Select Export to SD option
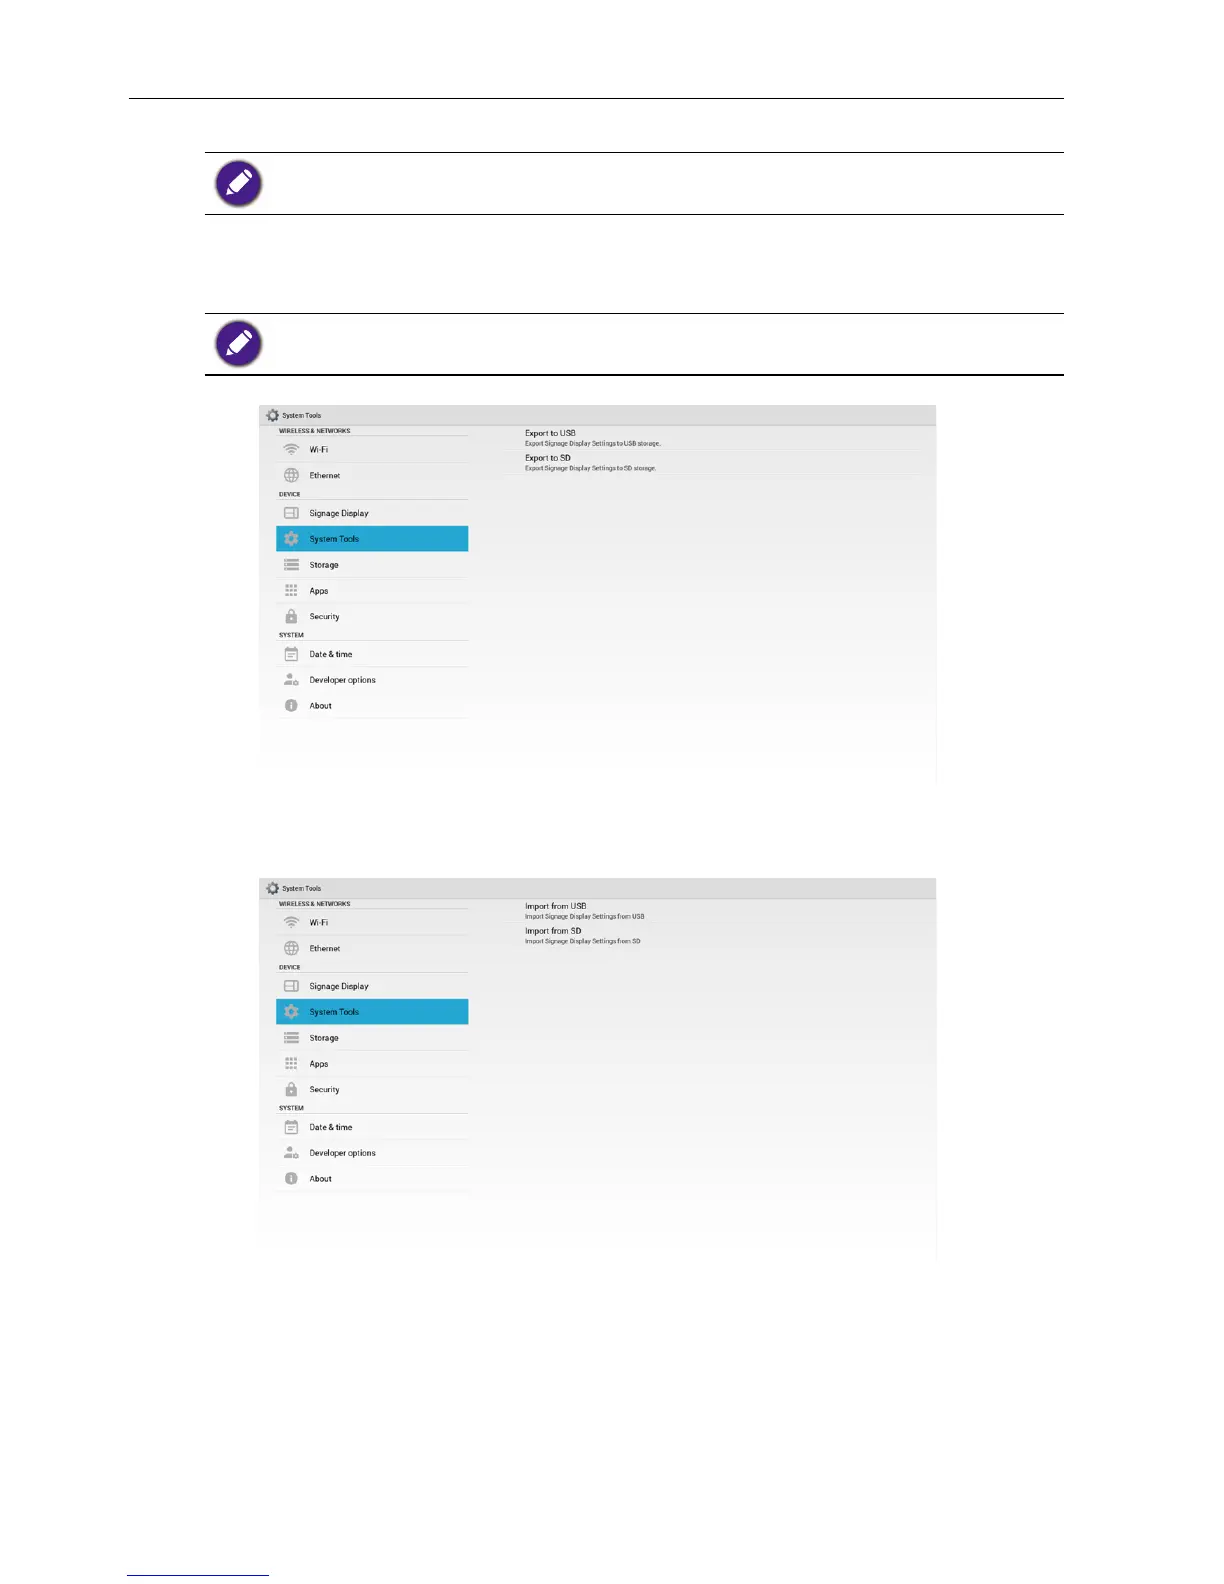This screenshot has width=1224, height=1584. 548,458
